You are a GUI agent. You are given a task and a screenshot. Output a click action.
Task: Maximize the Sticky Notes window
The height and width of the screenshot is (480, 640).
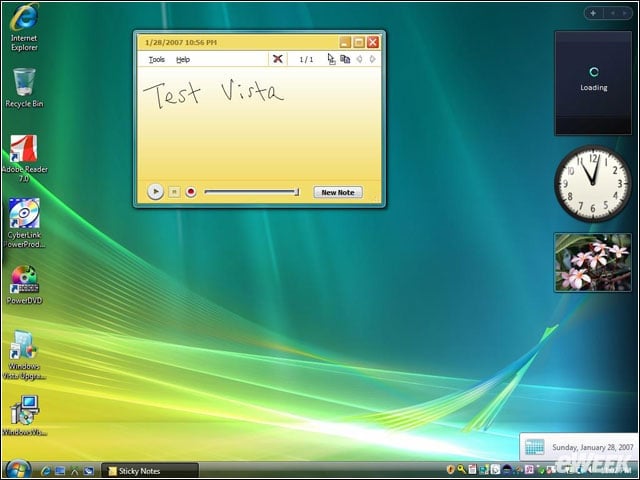pyautogui.click(x=359, y=42)
